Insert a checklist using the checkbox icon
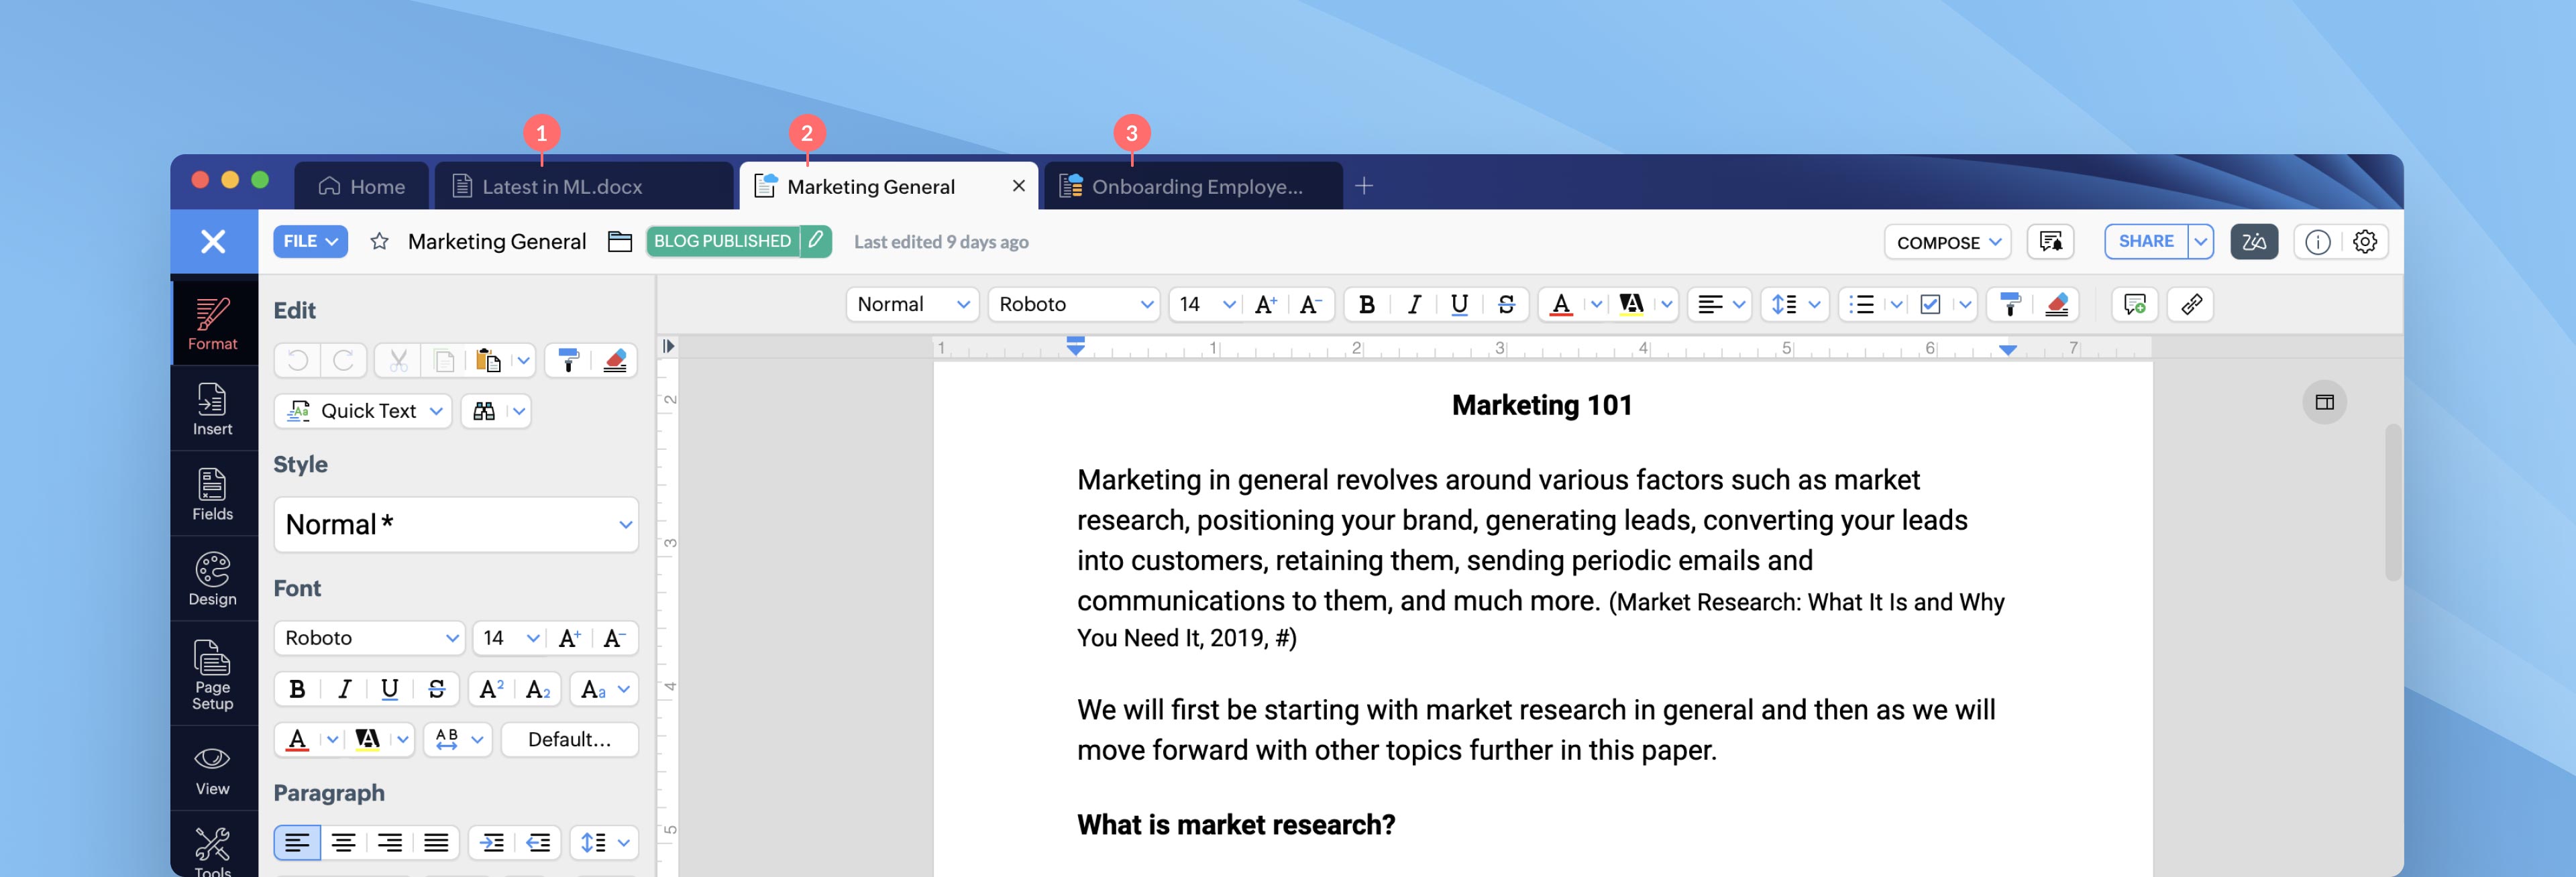 (1929, 305)
